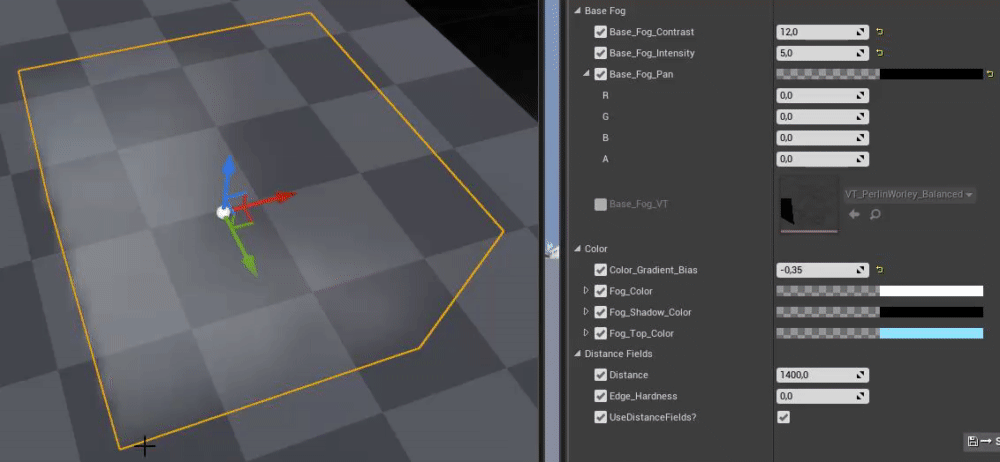Click the Fog_Top_Color label
Screen dimensions: 1000x462
pos(641,333)
